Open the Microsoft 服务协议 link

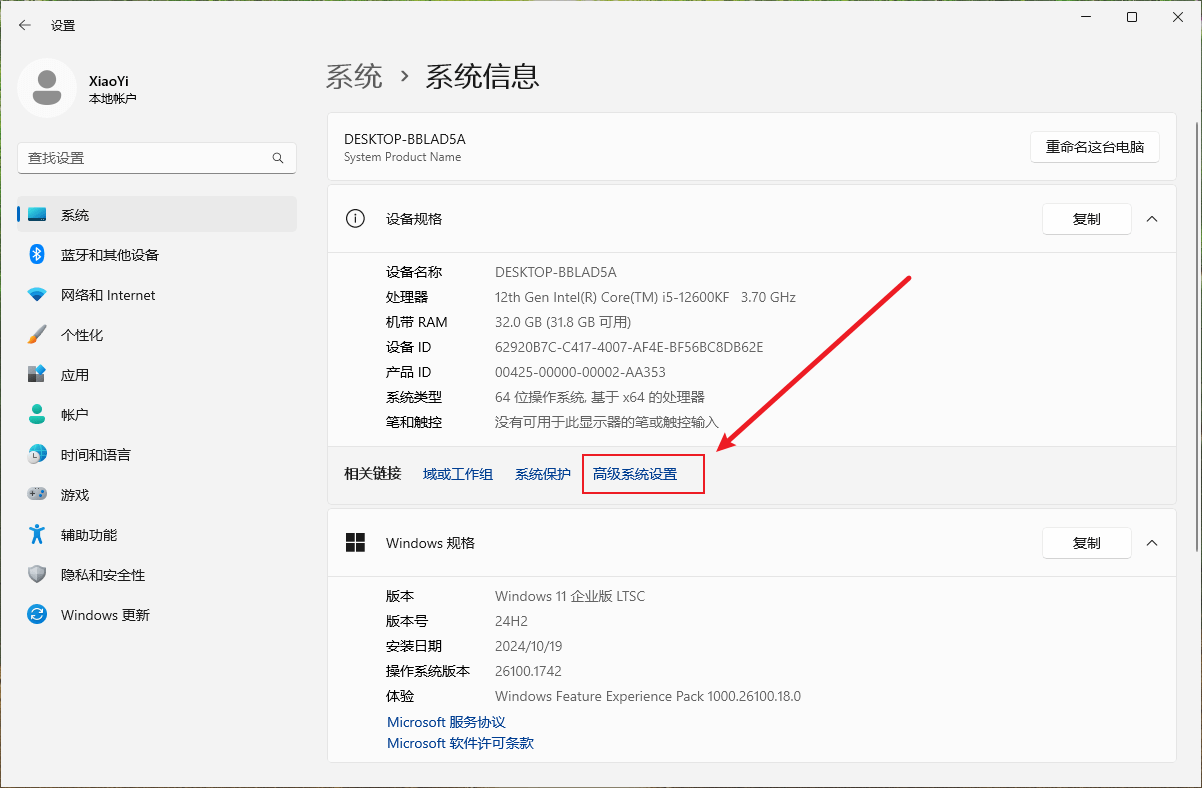click(446, 721)
